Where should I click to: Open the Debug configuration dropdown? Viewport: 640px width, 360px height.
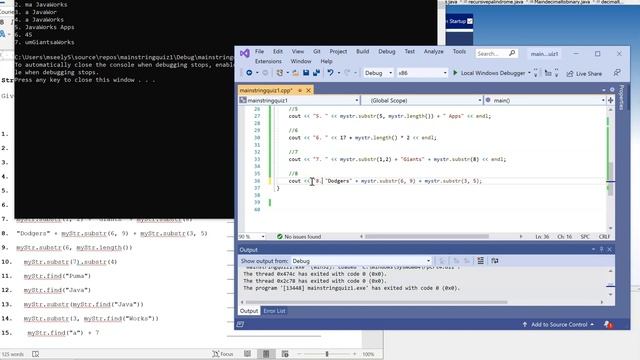coord(378,73)
